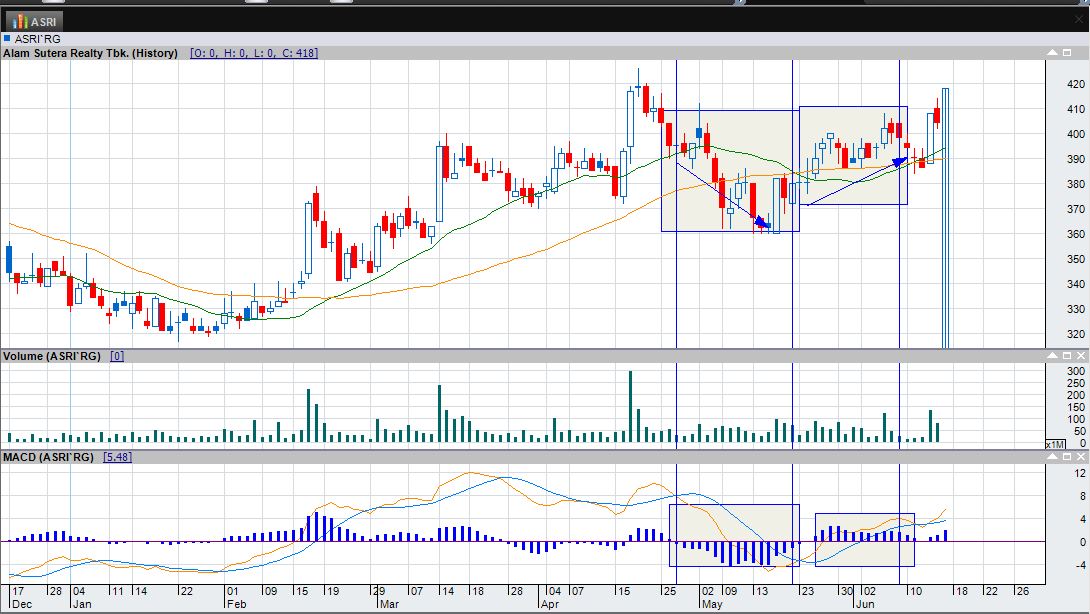
Task: Click the x1M volume scale box
Action: pos(1055,444)
